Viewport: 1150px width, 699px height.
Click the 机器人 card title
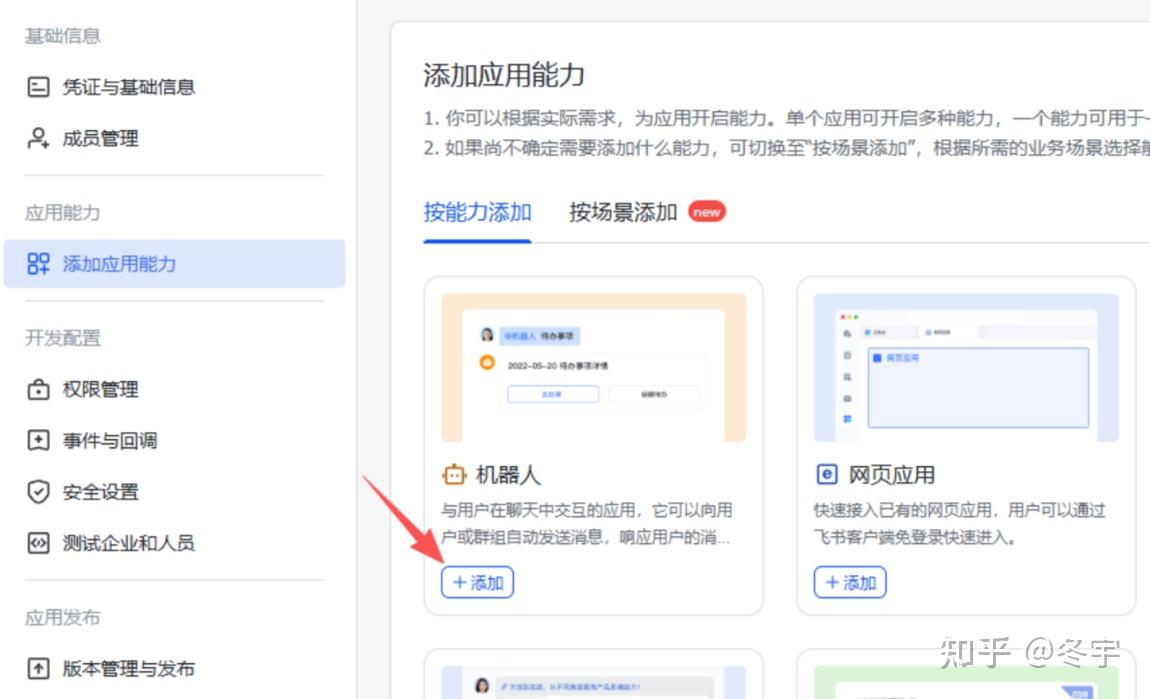(508, 475)
